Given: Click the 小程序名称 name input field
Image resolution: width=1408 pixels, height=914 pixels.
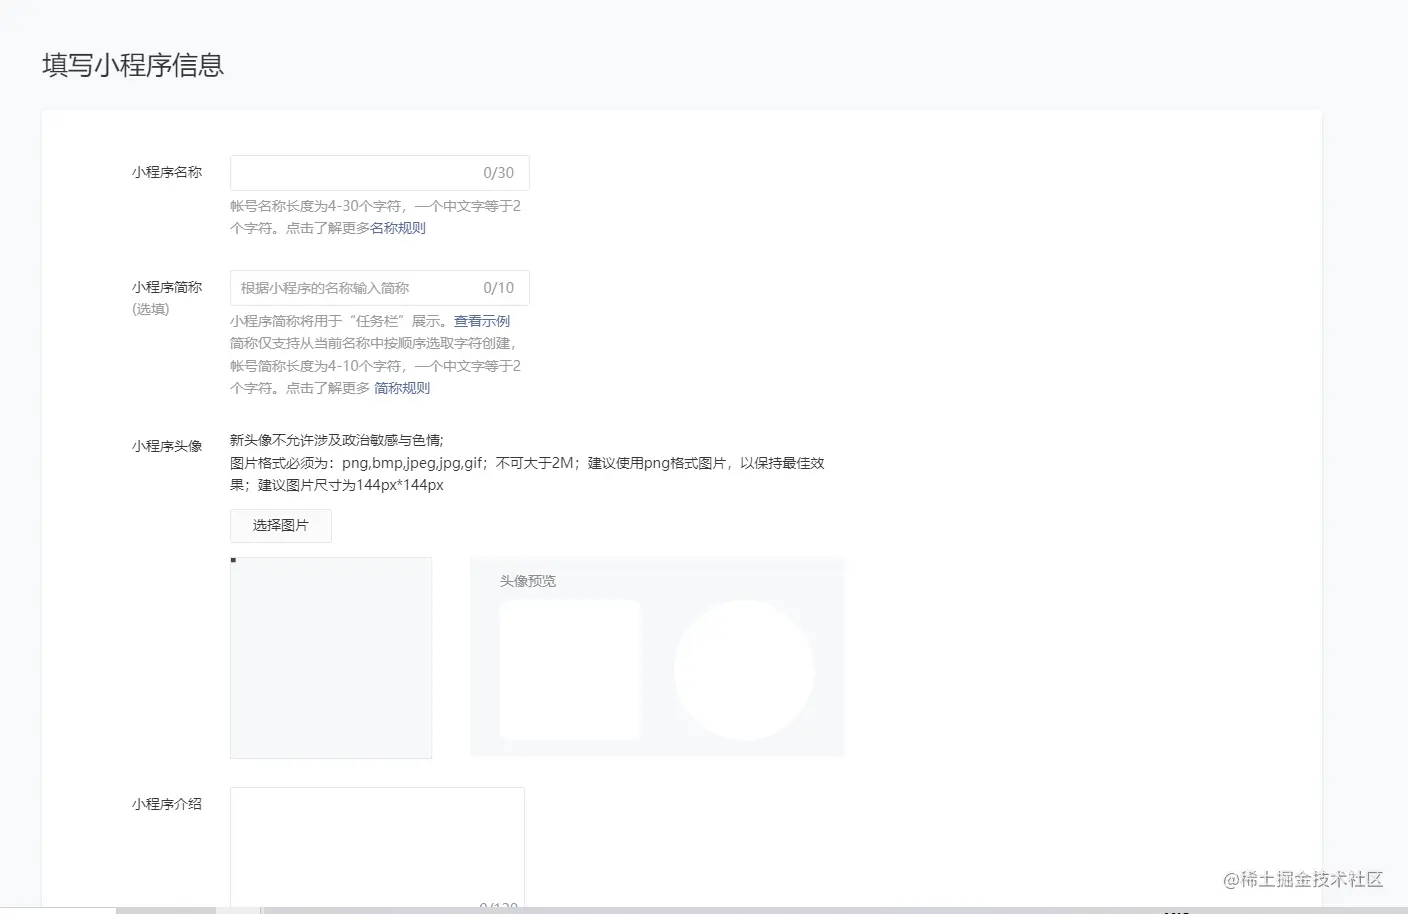Looking at the screenshot, I should [x=340, y=172].
